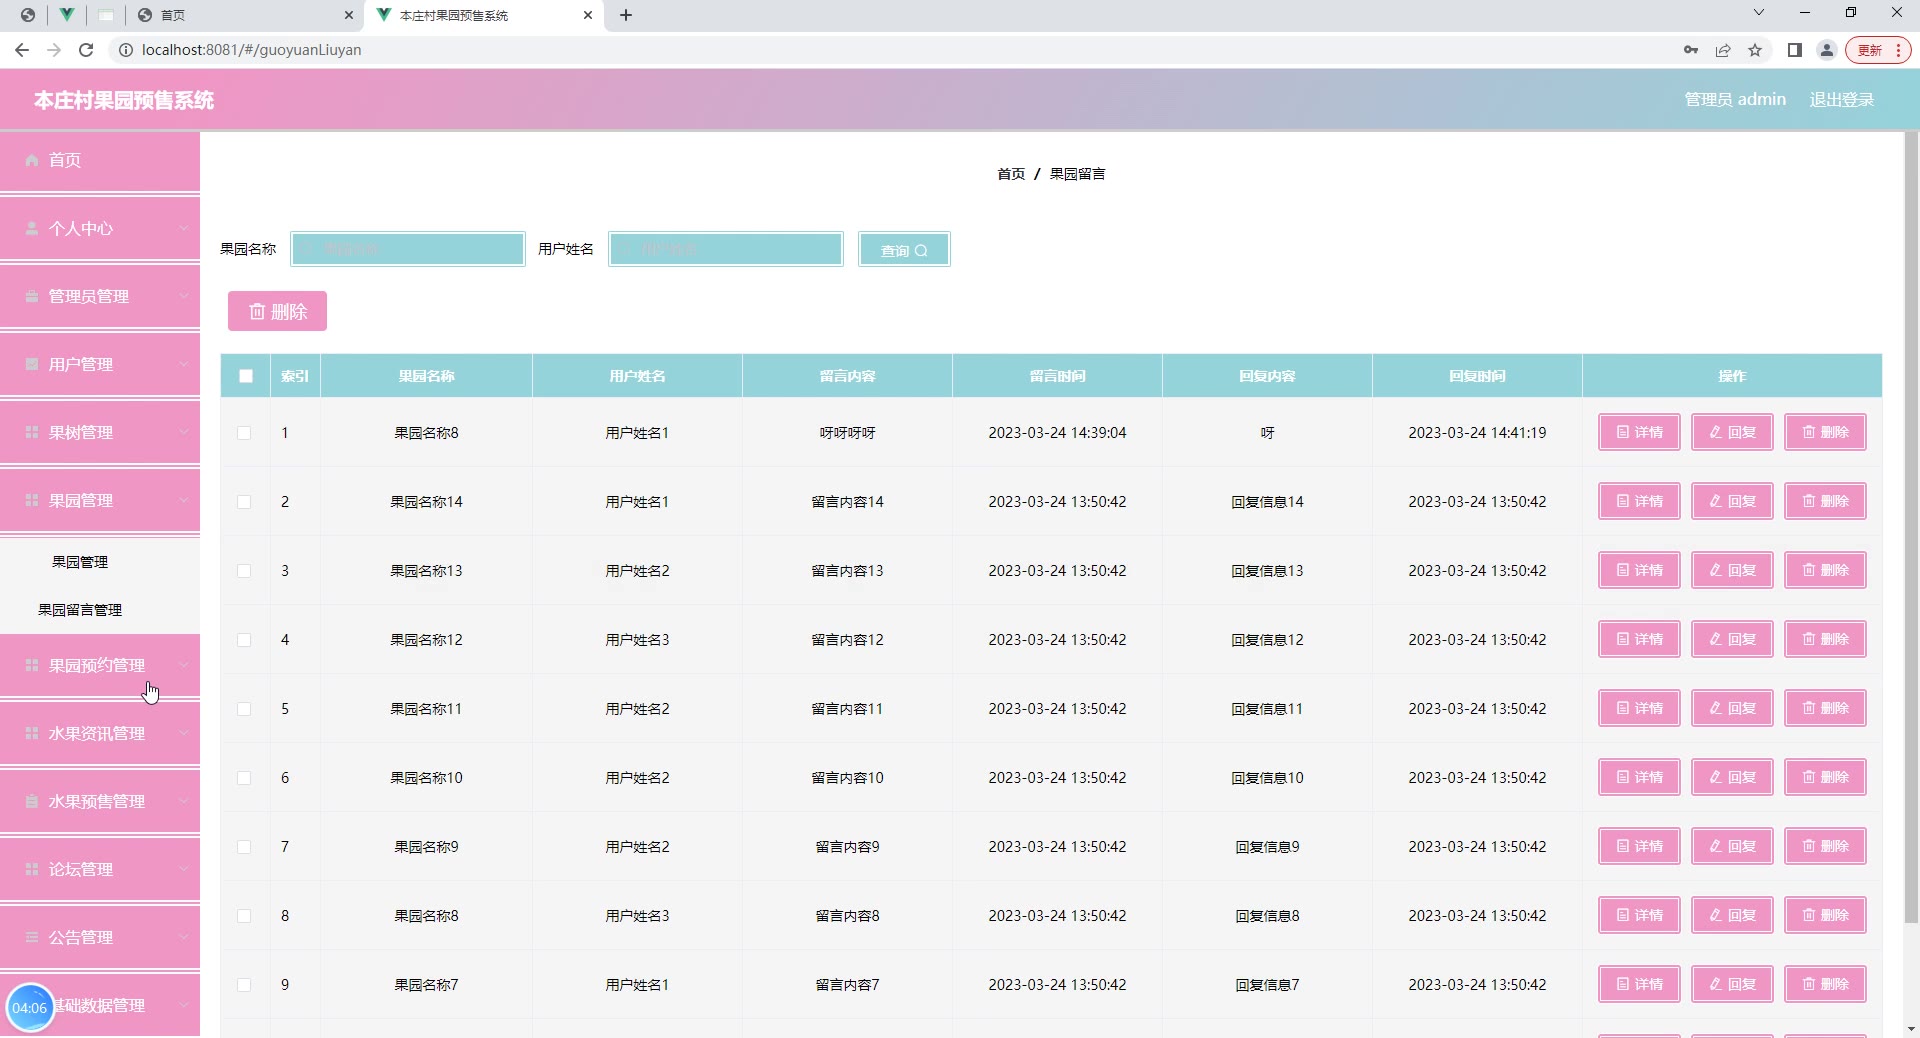Expand the 果园预约管理 sidebar menu
This screenshot has height=1038, width=1920.
tap(100, 665)
